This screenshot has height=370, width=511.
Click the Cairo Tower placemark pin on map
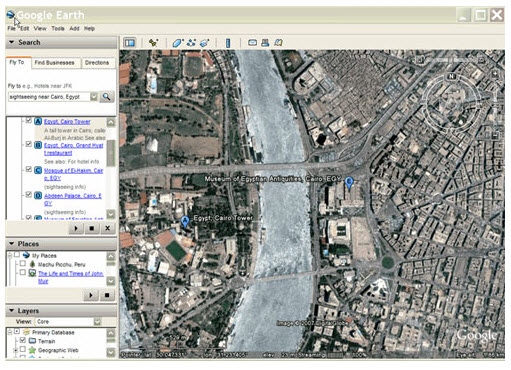tap(185, 221)
